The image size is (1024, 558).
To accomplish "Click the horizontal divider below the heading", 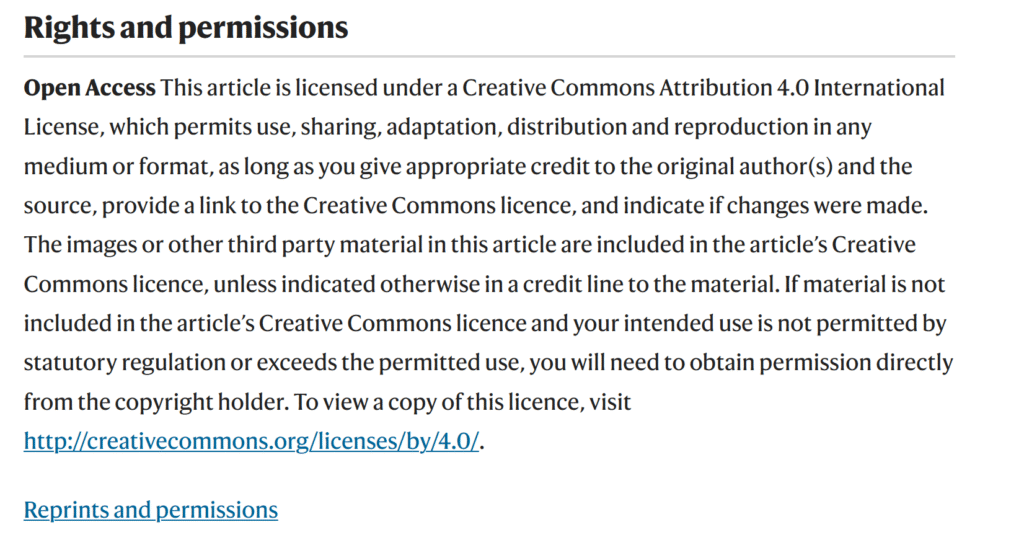I will [x=489, y=56].
